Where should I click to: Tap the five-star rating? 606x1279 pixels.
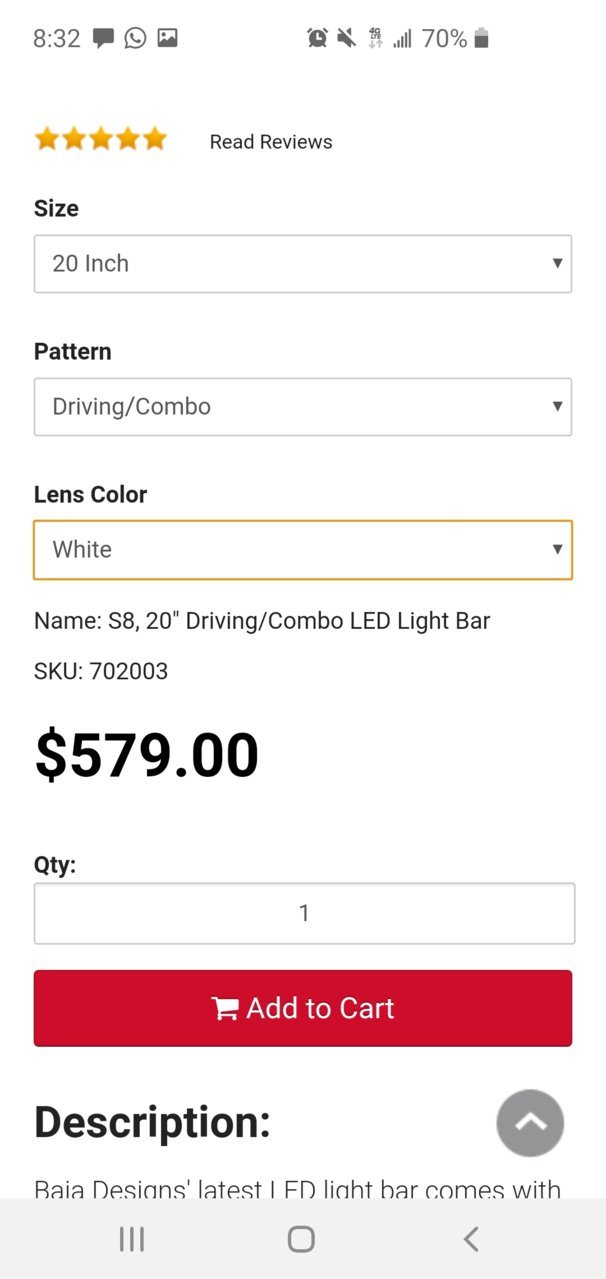[x=101, y=139]
